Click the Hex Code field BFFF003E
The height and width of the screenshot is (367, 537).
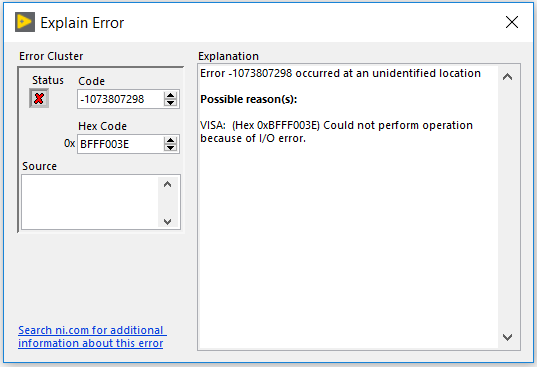pos(121,144)
